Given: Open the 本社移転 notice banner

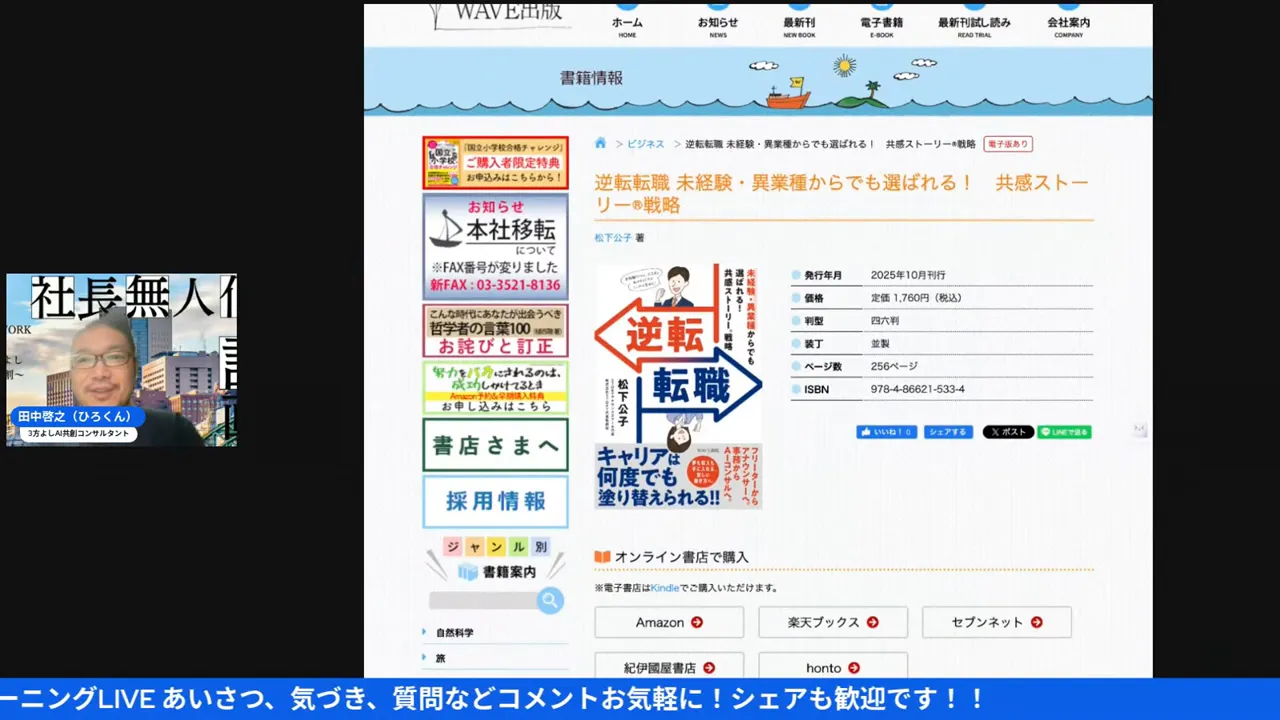Looking at the screenshot, I should 495,246.
